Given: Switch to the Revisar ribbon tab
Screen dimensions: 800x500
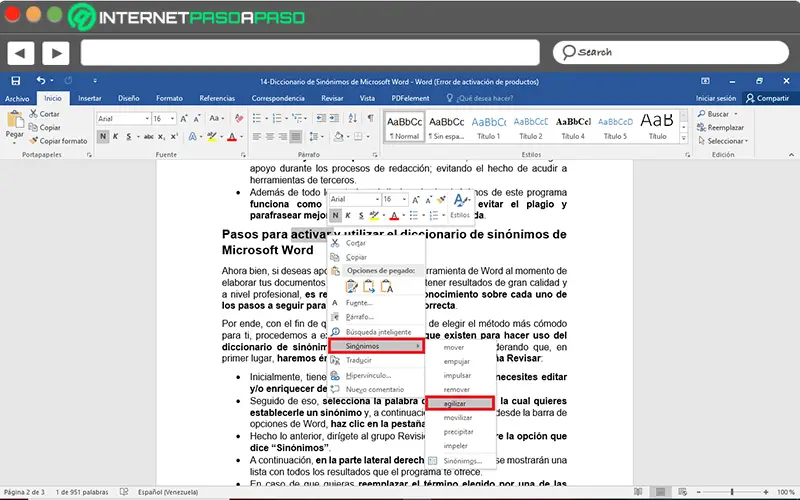Looking at the screenshot, I should [x=332, y=98].
